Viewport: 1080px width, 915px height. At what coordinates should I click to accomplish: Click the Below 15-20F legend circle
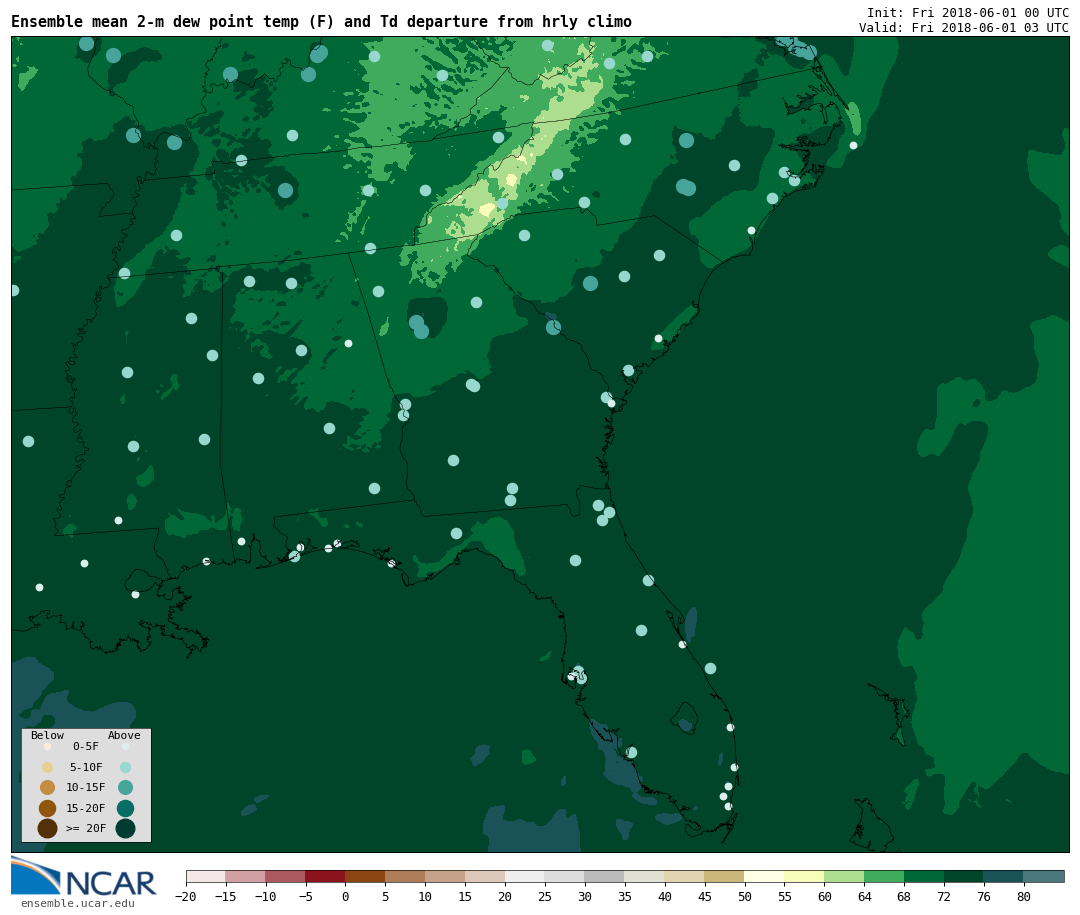click(x=48, y=808)
